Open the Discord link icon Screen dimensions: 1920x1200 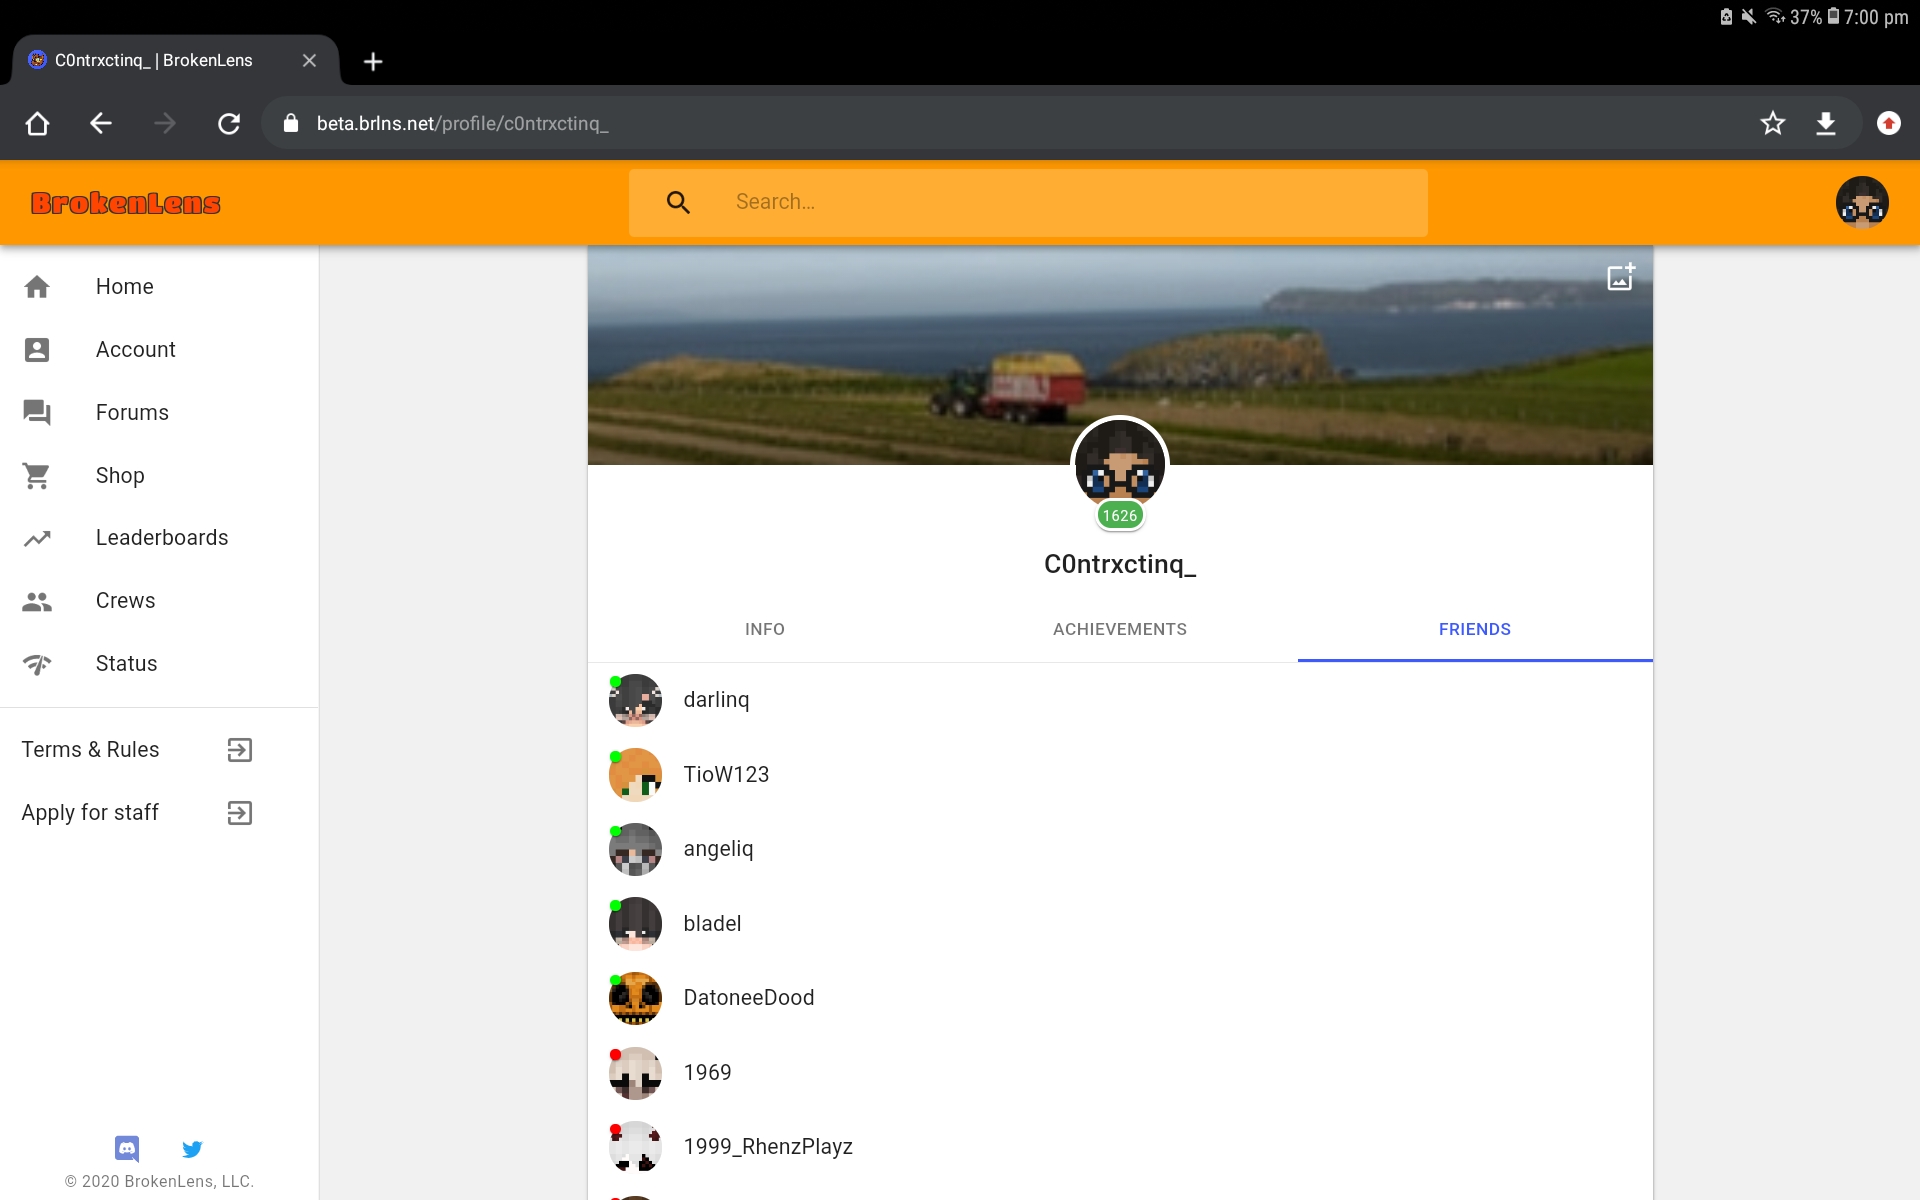pos(127,1148)
